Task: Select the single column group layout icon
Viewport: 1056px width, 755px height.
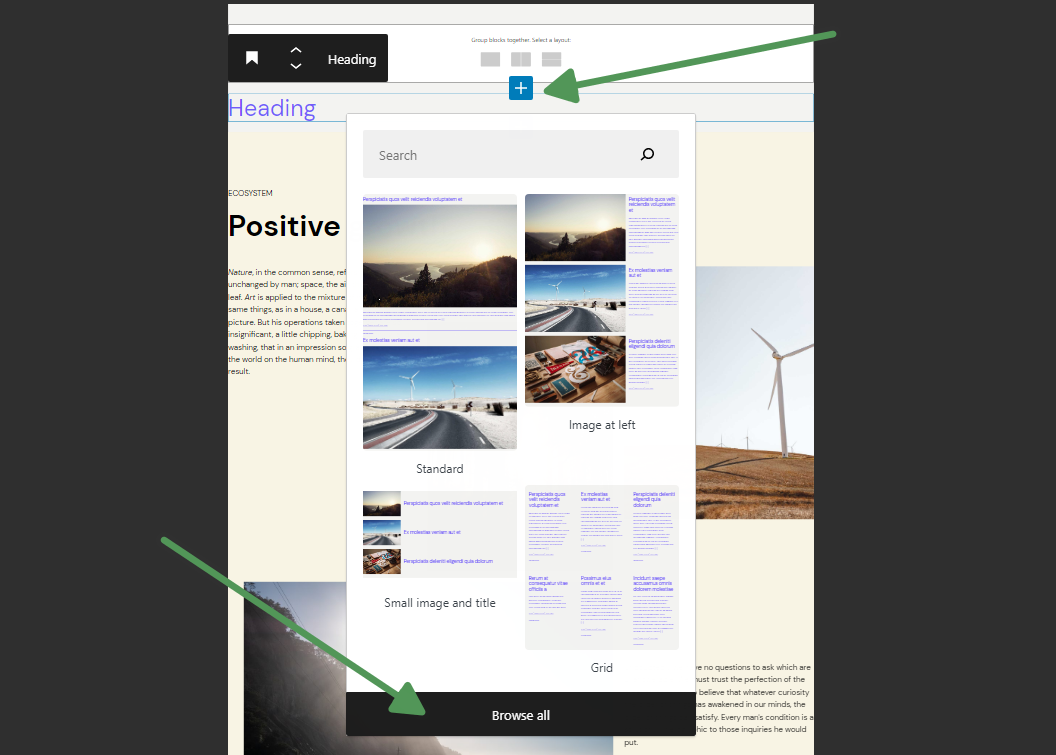Action: pyautogui.click(x=490, y=59)
